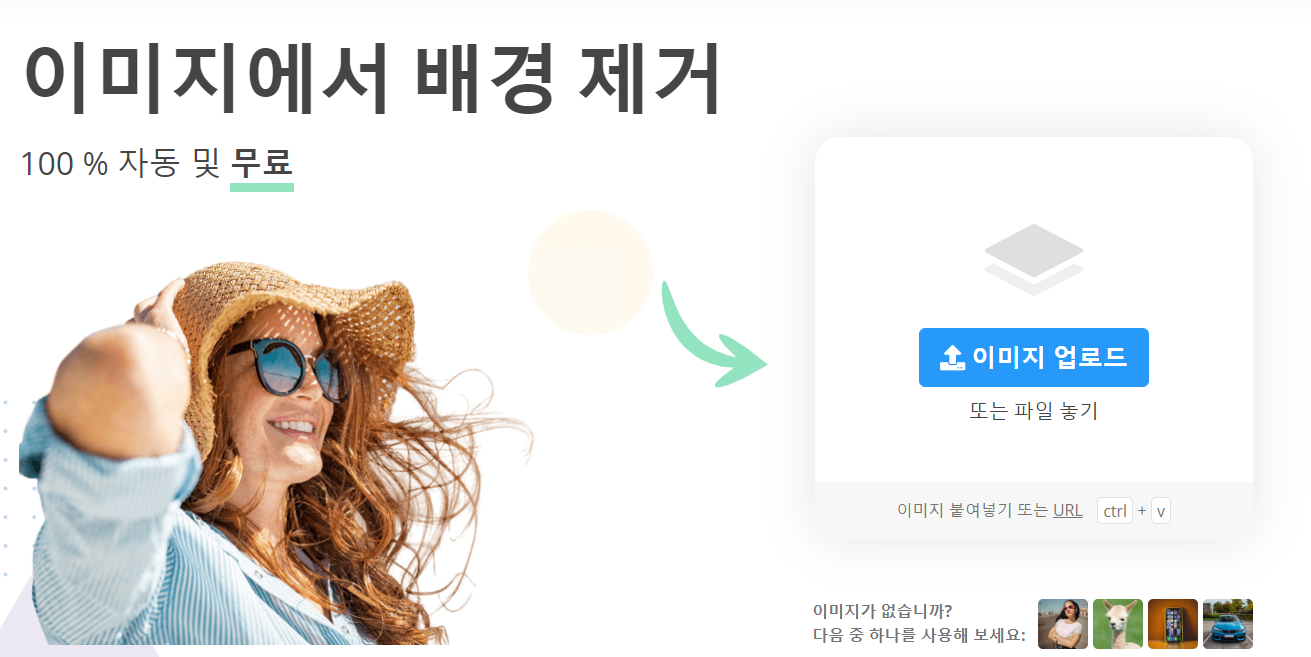Click the v key badge

click(1161, 511)
